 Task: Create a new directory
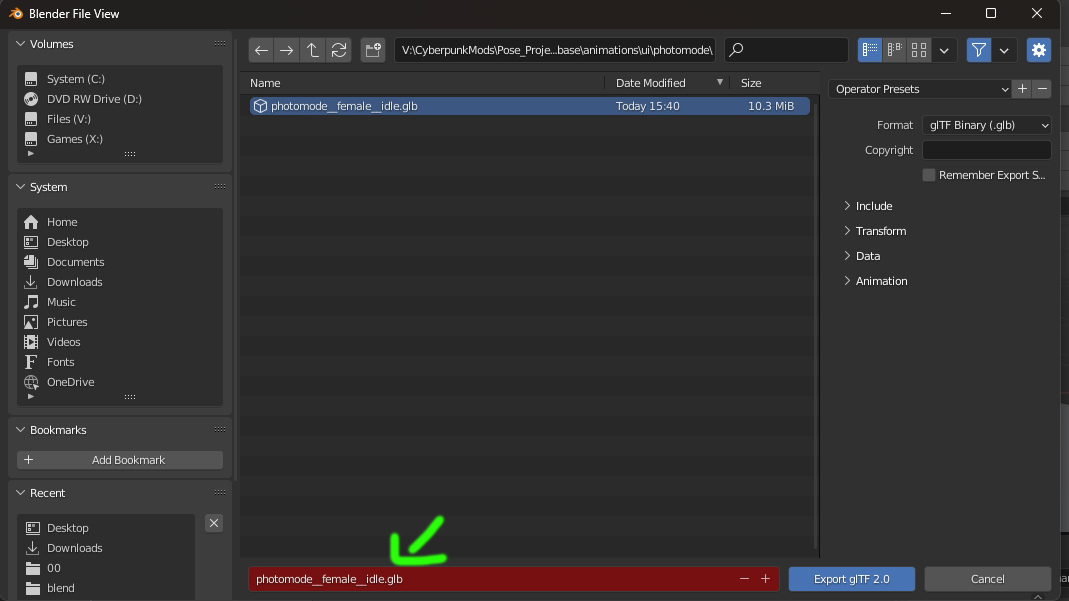372,49
